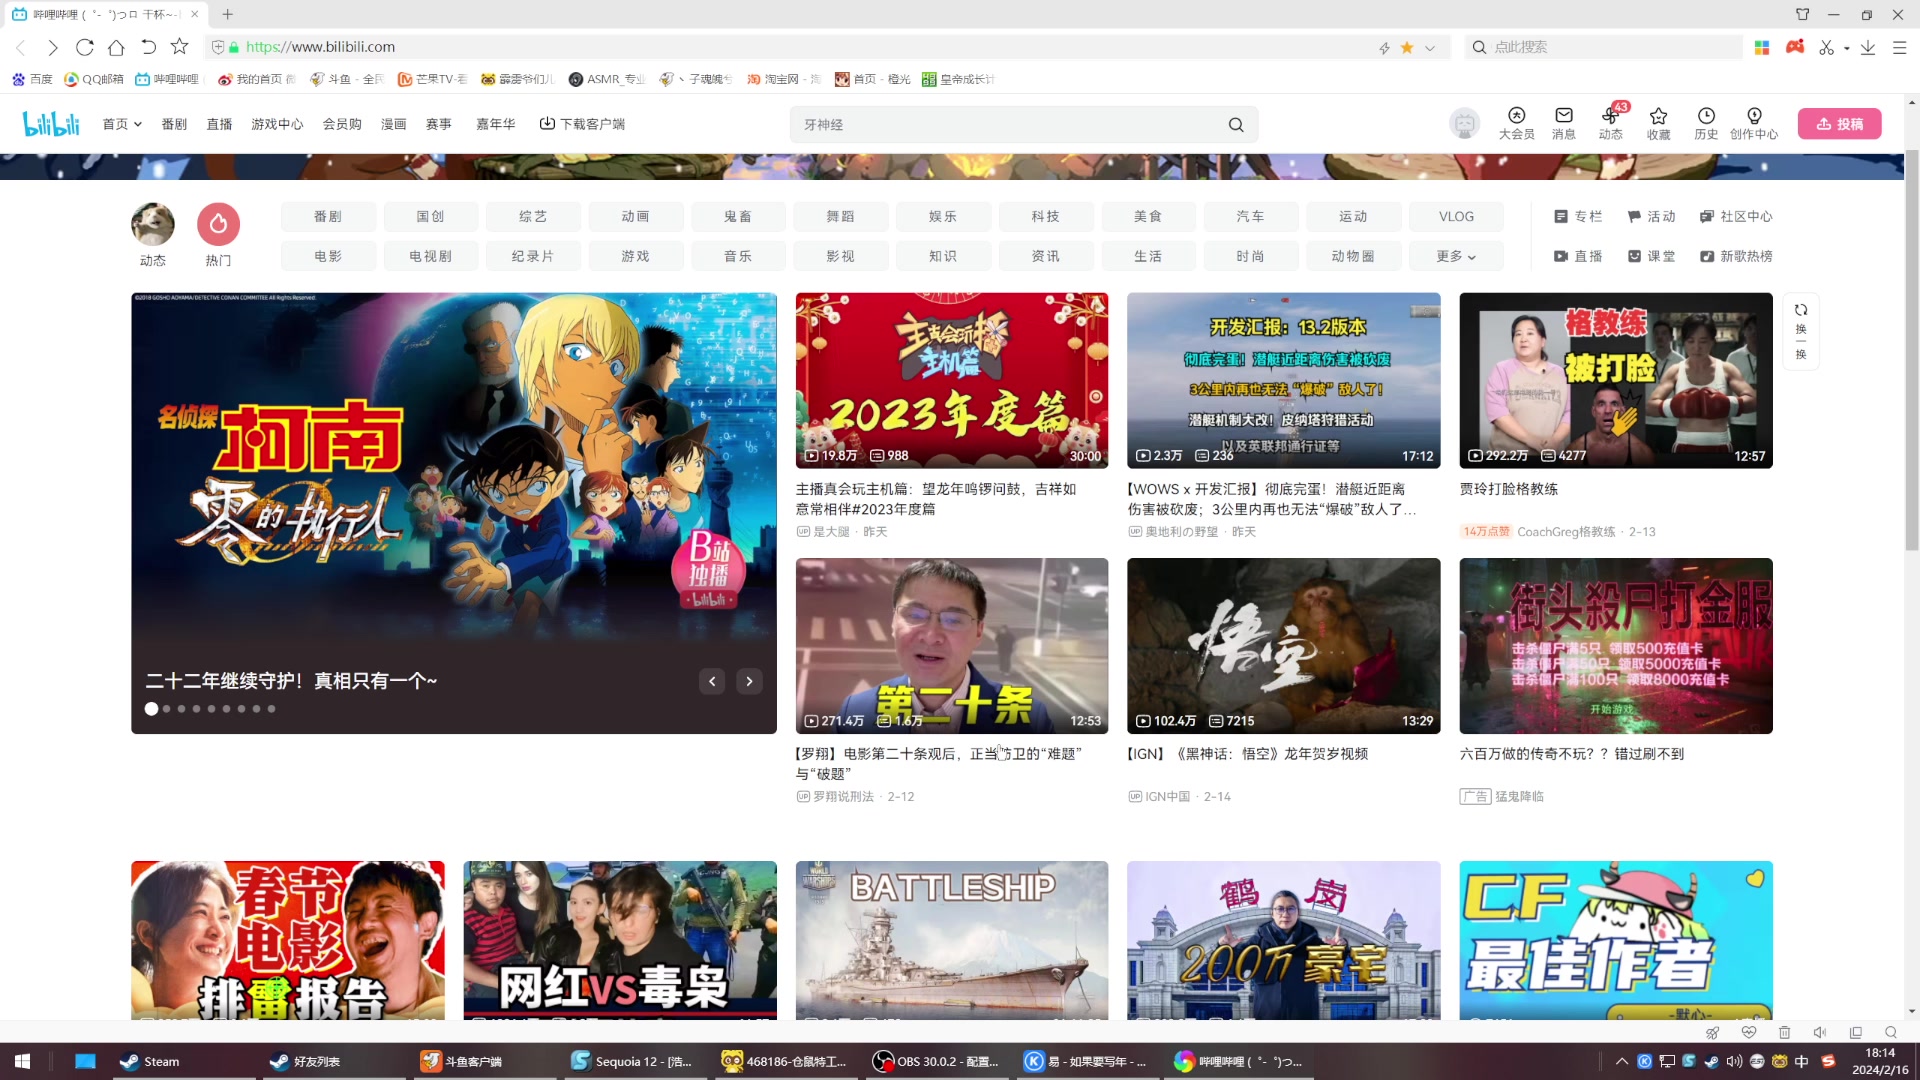The height and width of the screenshot is (1080, 1920).
Task: Click the 动态 dog avatar icon
Action: pos(153,224)
